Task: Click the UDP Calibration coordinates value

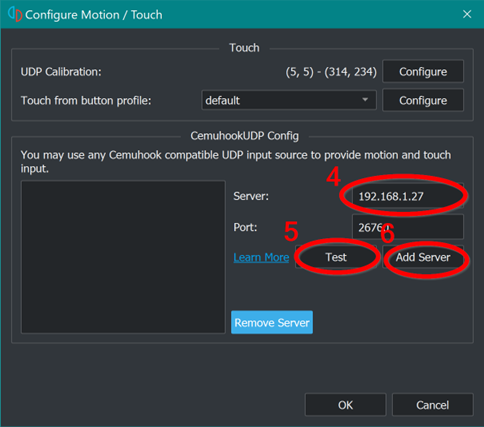Action: (331, 72)
